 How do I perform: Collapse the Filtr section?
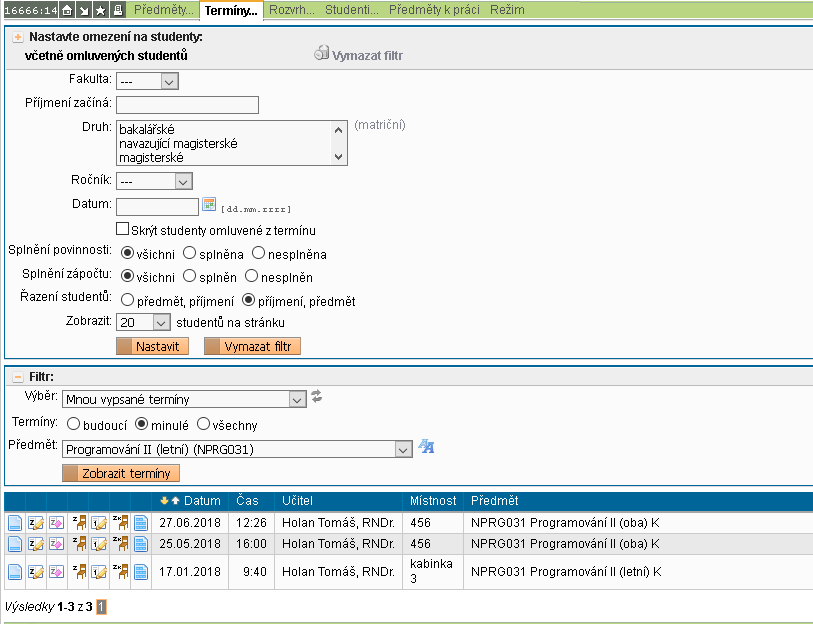click(x=17, y=377)
